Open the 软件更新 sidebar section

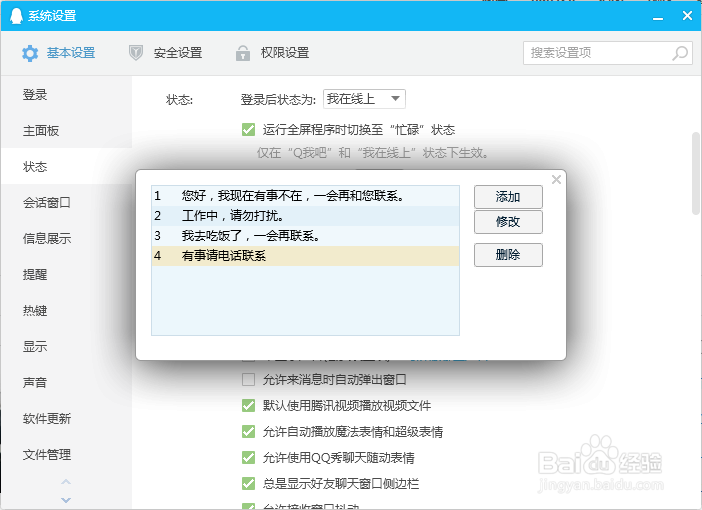tap(66, 419)
